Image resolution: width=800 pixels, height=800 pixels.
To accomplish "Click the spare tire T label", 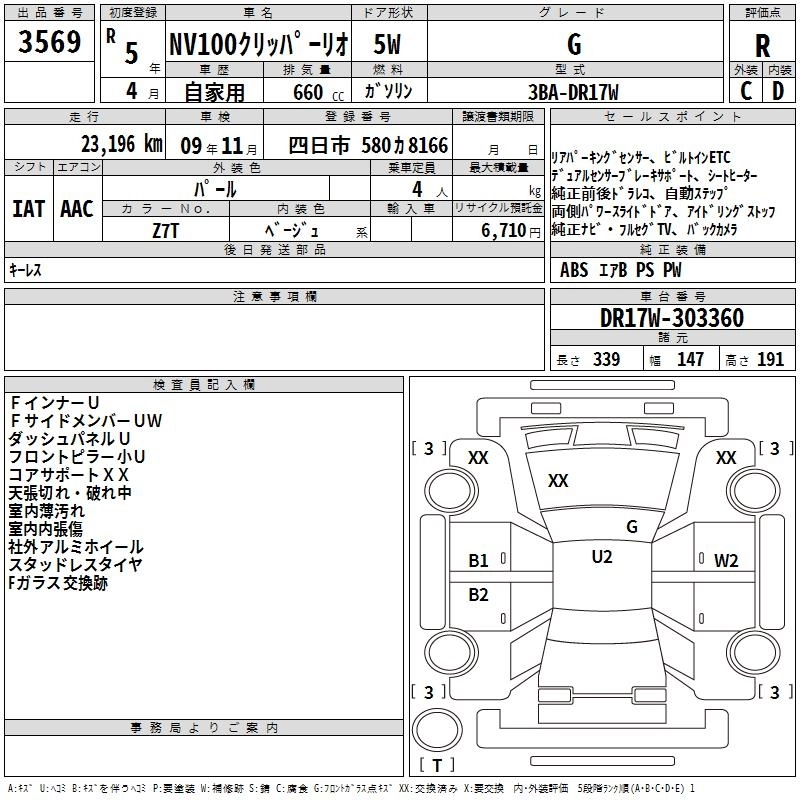I will click(x=437, y=765).
